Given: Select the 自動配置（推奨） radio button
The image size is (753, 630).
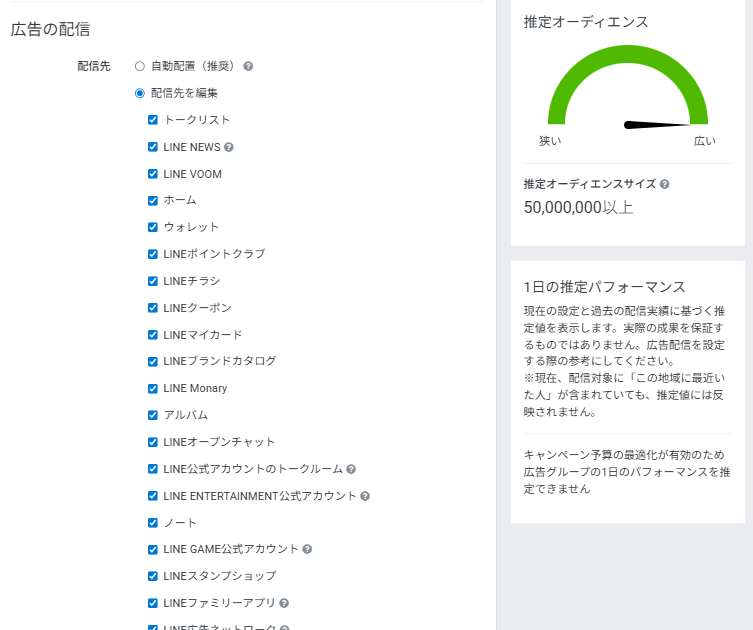Looking at the screenshot, I should pos(140,66).
